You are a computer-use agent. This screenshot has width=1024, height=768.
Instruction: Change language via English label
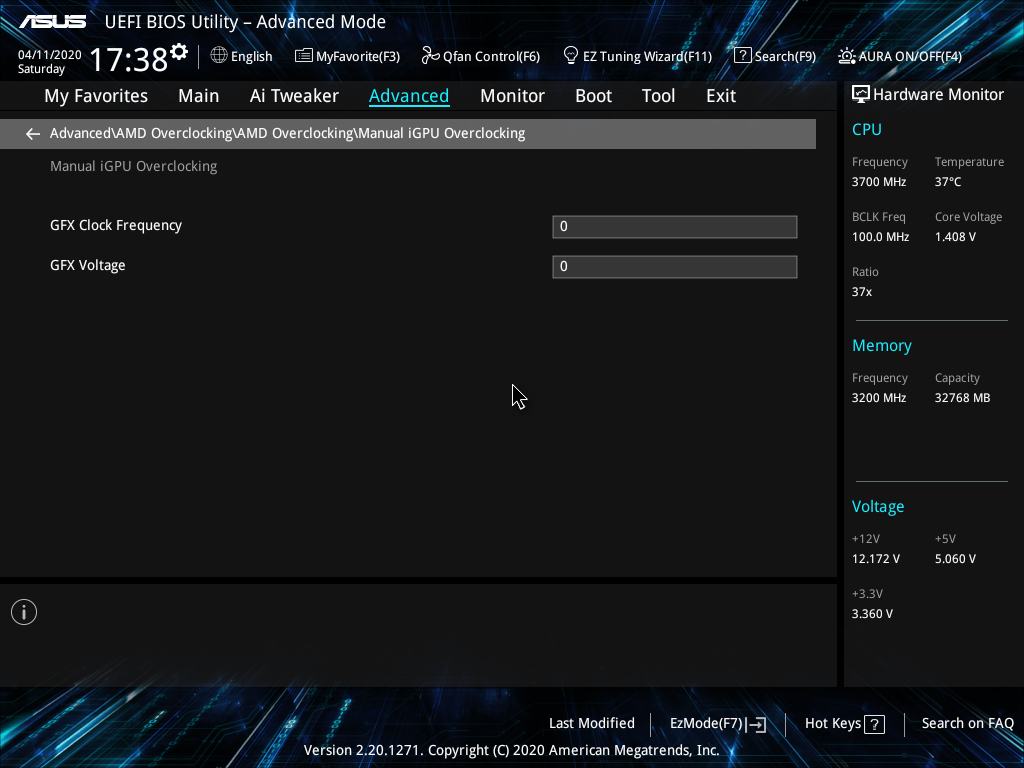coord(251,57)
